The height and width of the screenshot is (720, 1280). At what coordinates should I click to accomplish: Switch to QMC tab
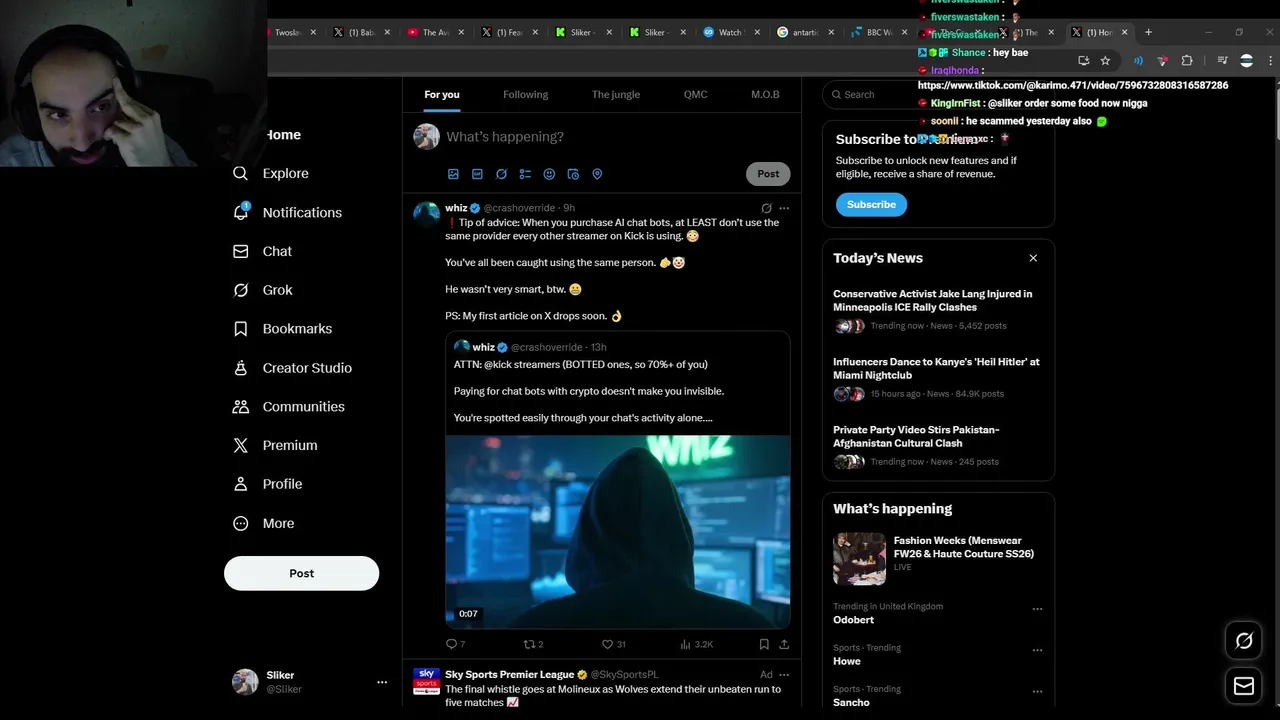[695, 94]
